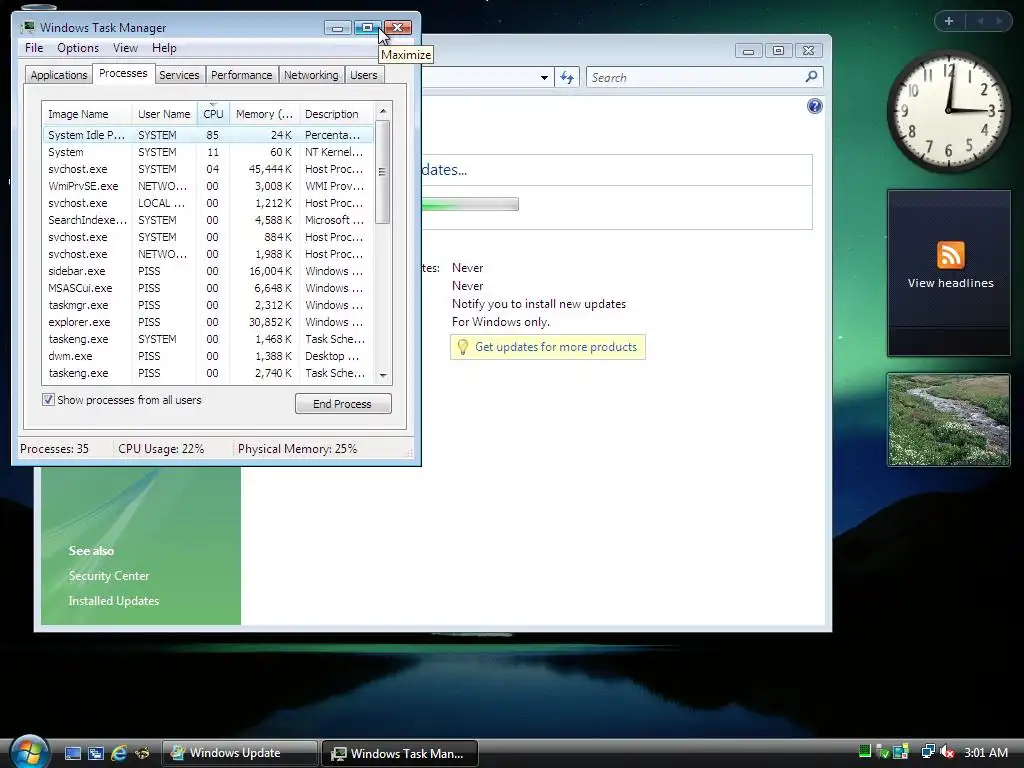Click process list scroll down arrow
The height and width of the screenshot is (768, 1024).
(383, 376)
